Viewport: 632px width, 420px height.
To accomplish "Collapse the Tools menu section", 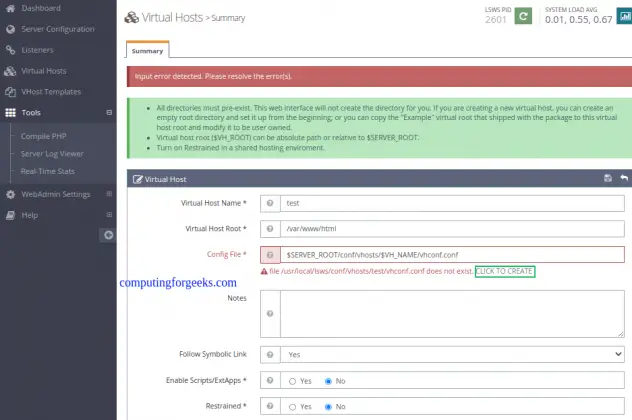I will coord(109,113).
